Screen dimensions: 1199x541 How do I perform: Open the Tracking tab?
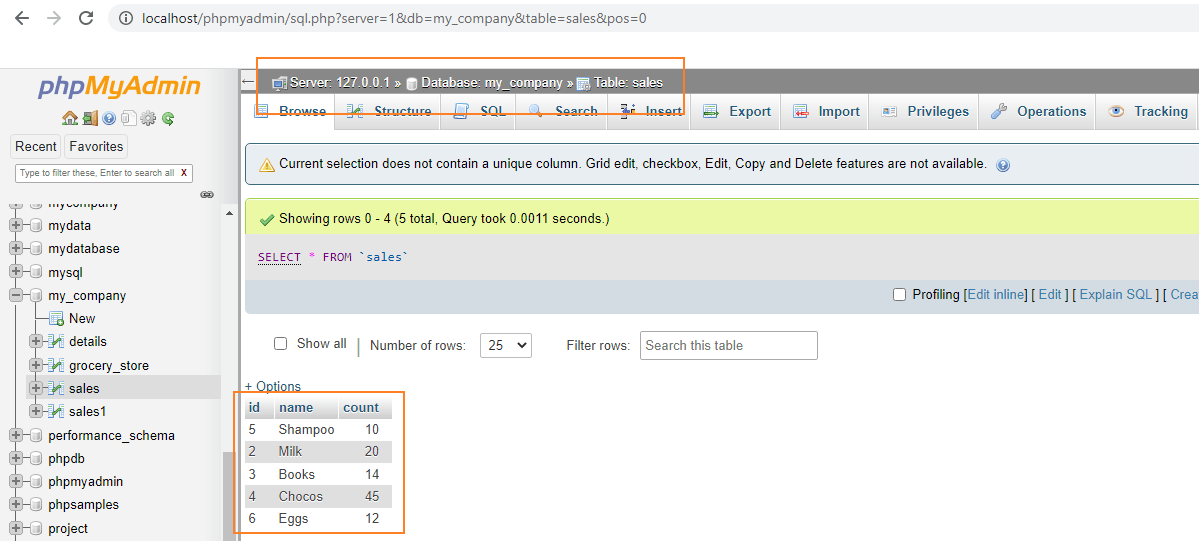(1147, 112)
